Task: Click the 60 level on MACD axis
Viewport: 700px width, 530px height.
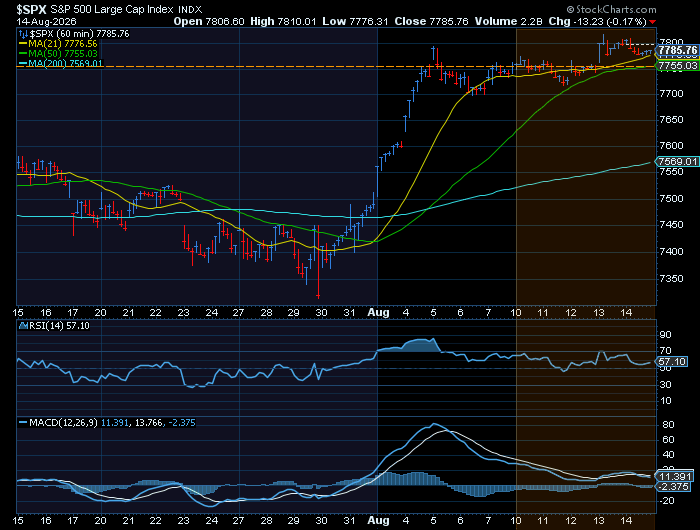Action: click(668, 440)
